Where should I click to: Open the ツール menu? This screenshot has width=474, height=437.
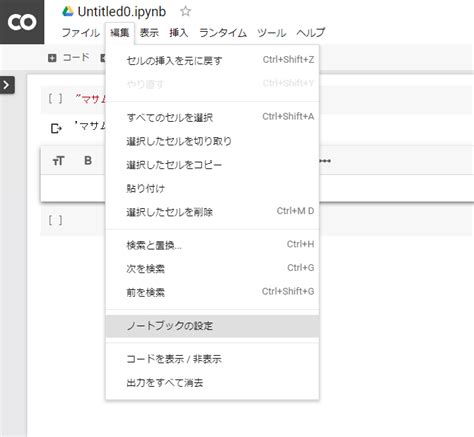[x=272, y=33]
